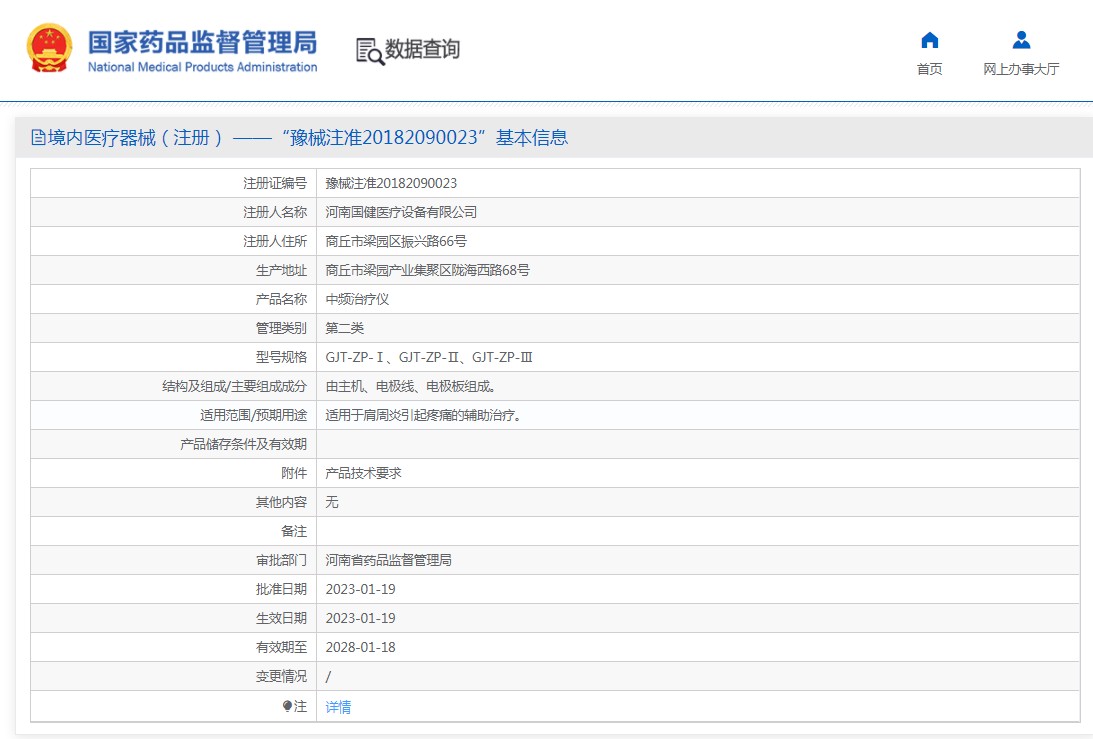
Task: Select registration number value 豫械注准20182090023
Action: (391, 183)
